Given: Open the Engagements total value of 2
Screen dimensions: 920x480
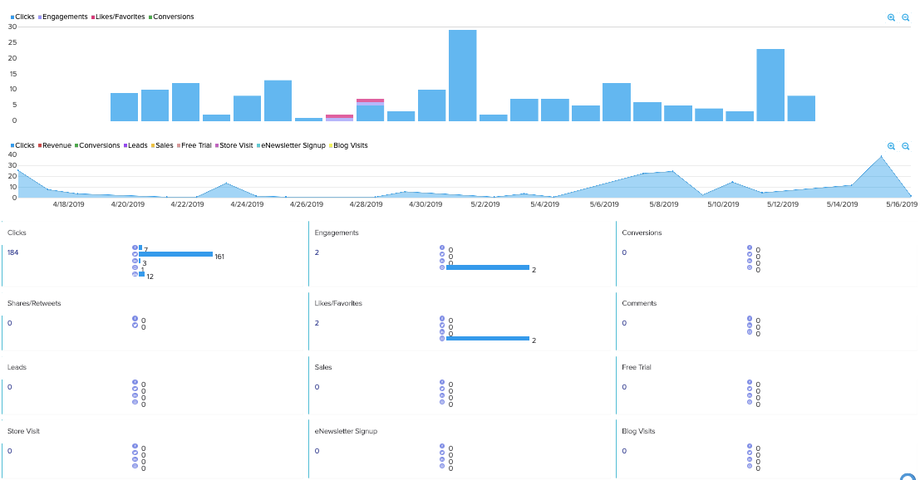Looking at the screenshot, I should (x=317, y=252).
